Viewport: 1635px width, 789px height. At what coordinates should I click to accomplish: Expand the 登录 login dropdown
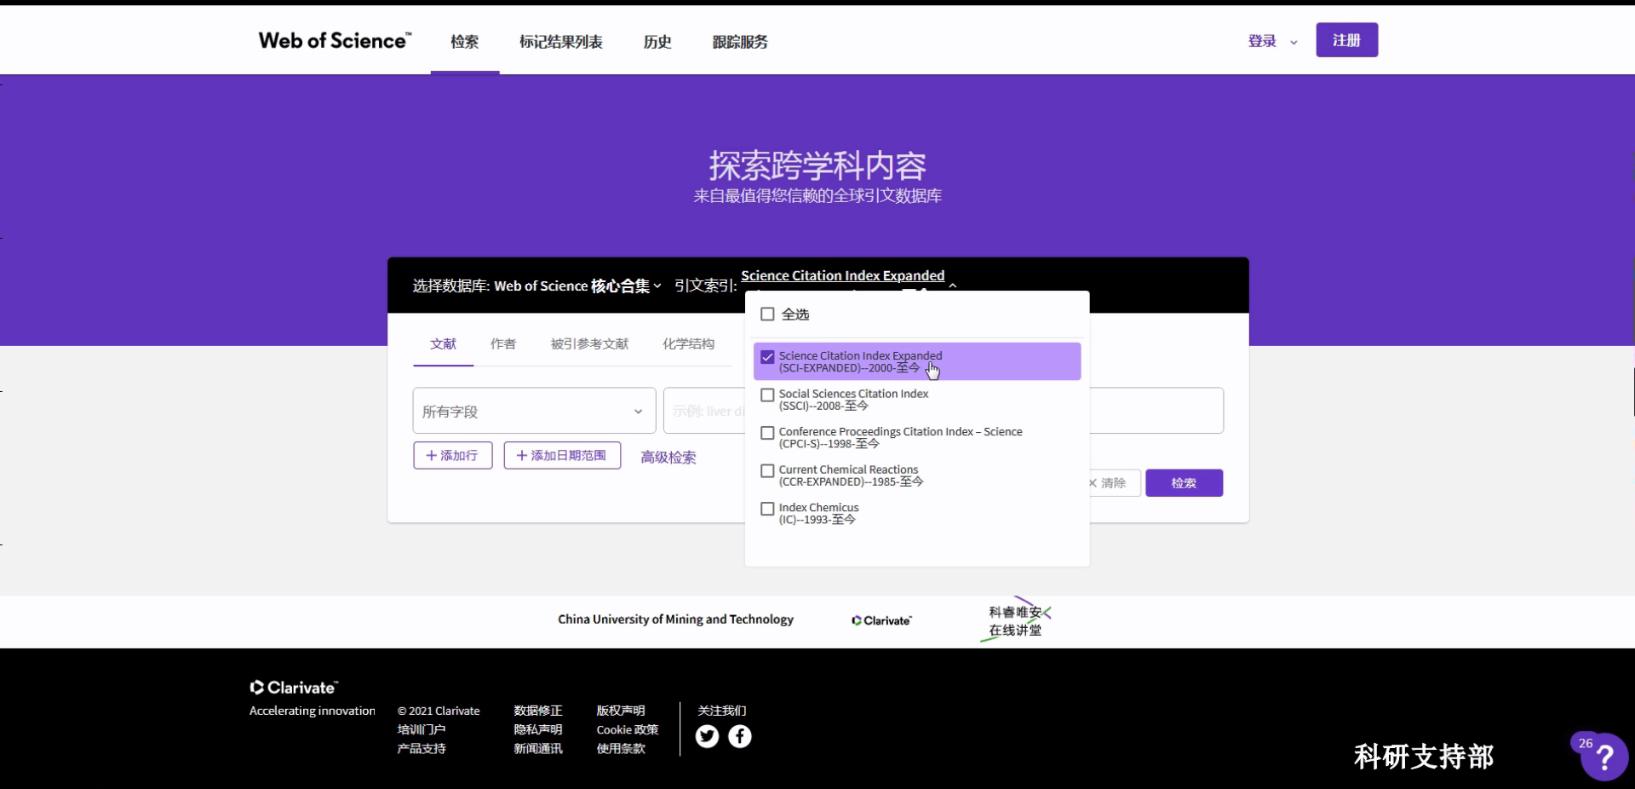point(1271,42)
